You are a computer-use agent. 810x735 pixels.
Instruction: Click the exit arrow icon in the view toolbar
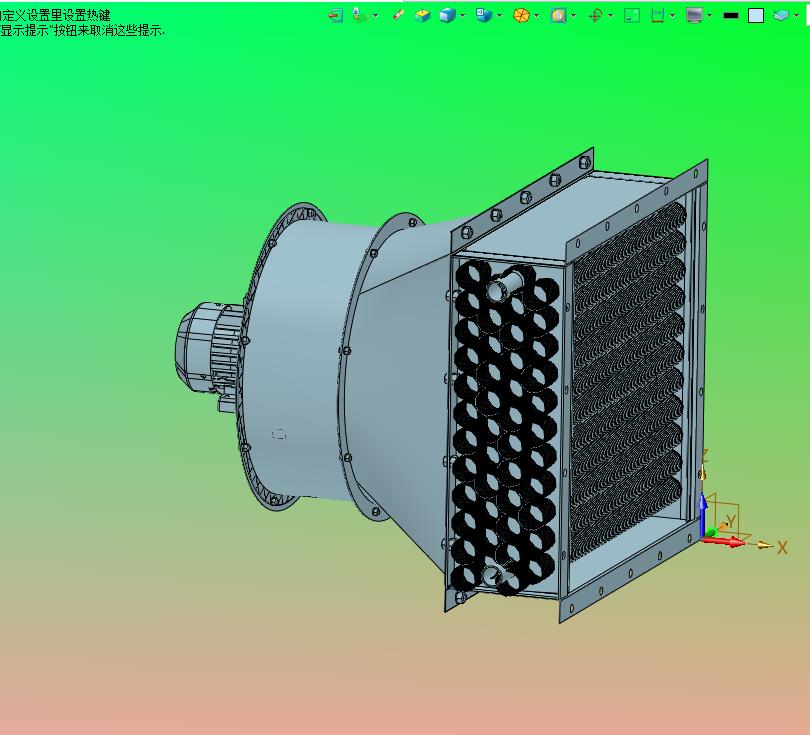pos(335,15)
